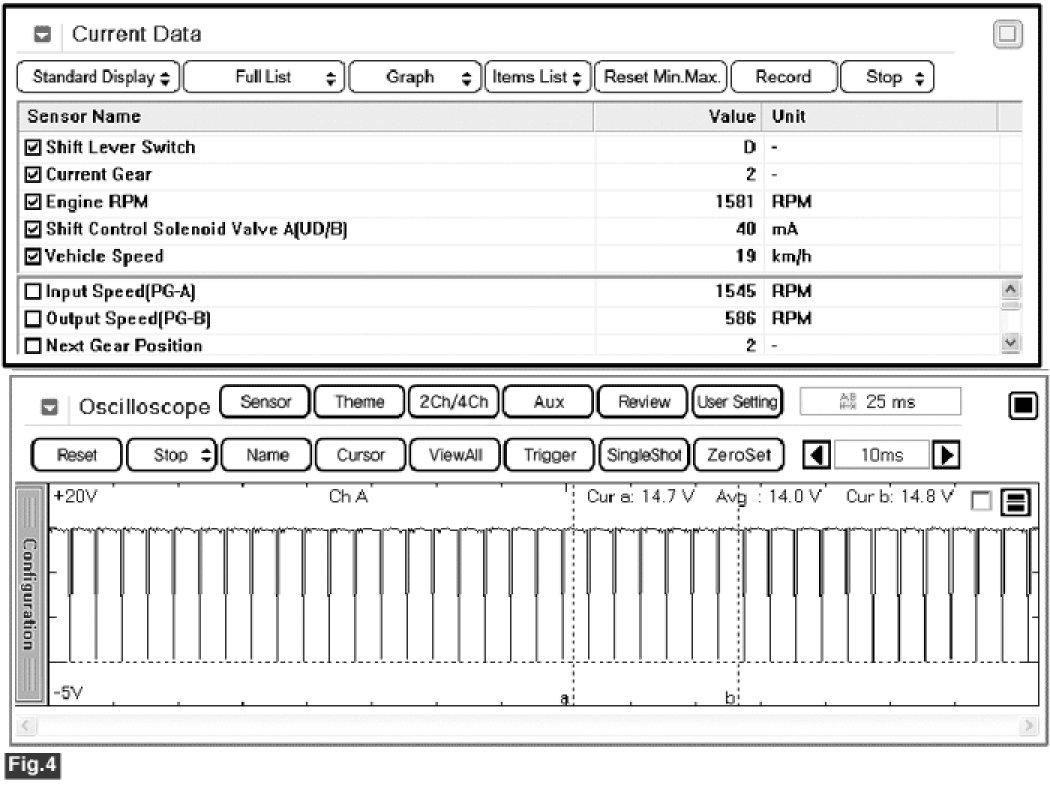Viewport: 1050px width, 786px height.
Task: Click the filled square oscilloscope window icon
Action: [x=1022, y=406]
